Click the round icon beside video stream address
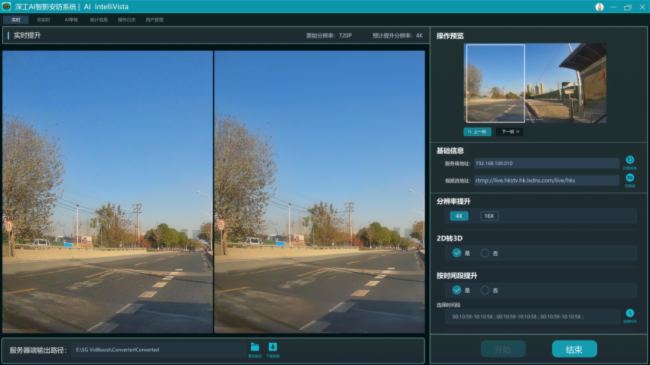Viewport: 650px width, 365px height. [630, 178]
